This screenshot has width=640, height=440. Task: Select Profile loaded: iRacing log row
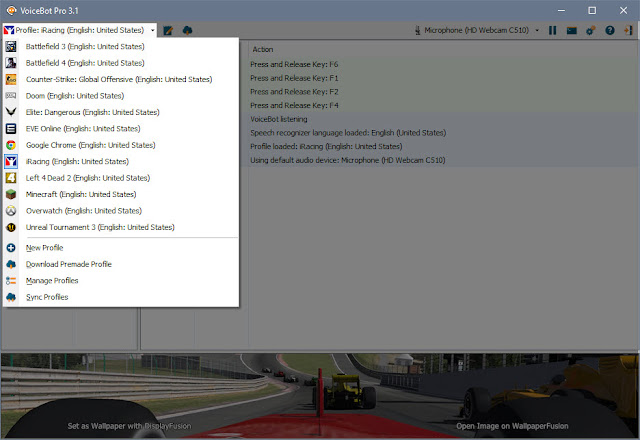coord(443,146)
